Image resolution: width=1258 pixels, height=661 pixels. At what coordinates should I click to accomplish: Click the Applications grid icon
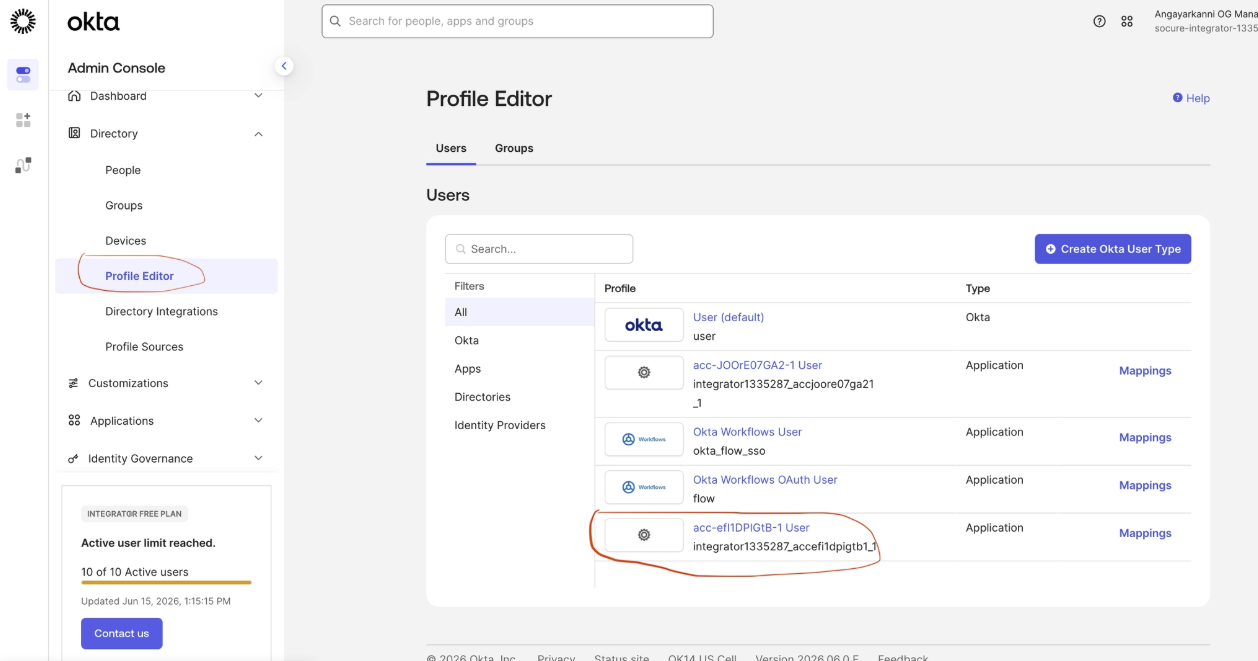74,420
